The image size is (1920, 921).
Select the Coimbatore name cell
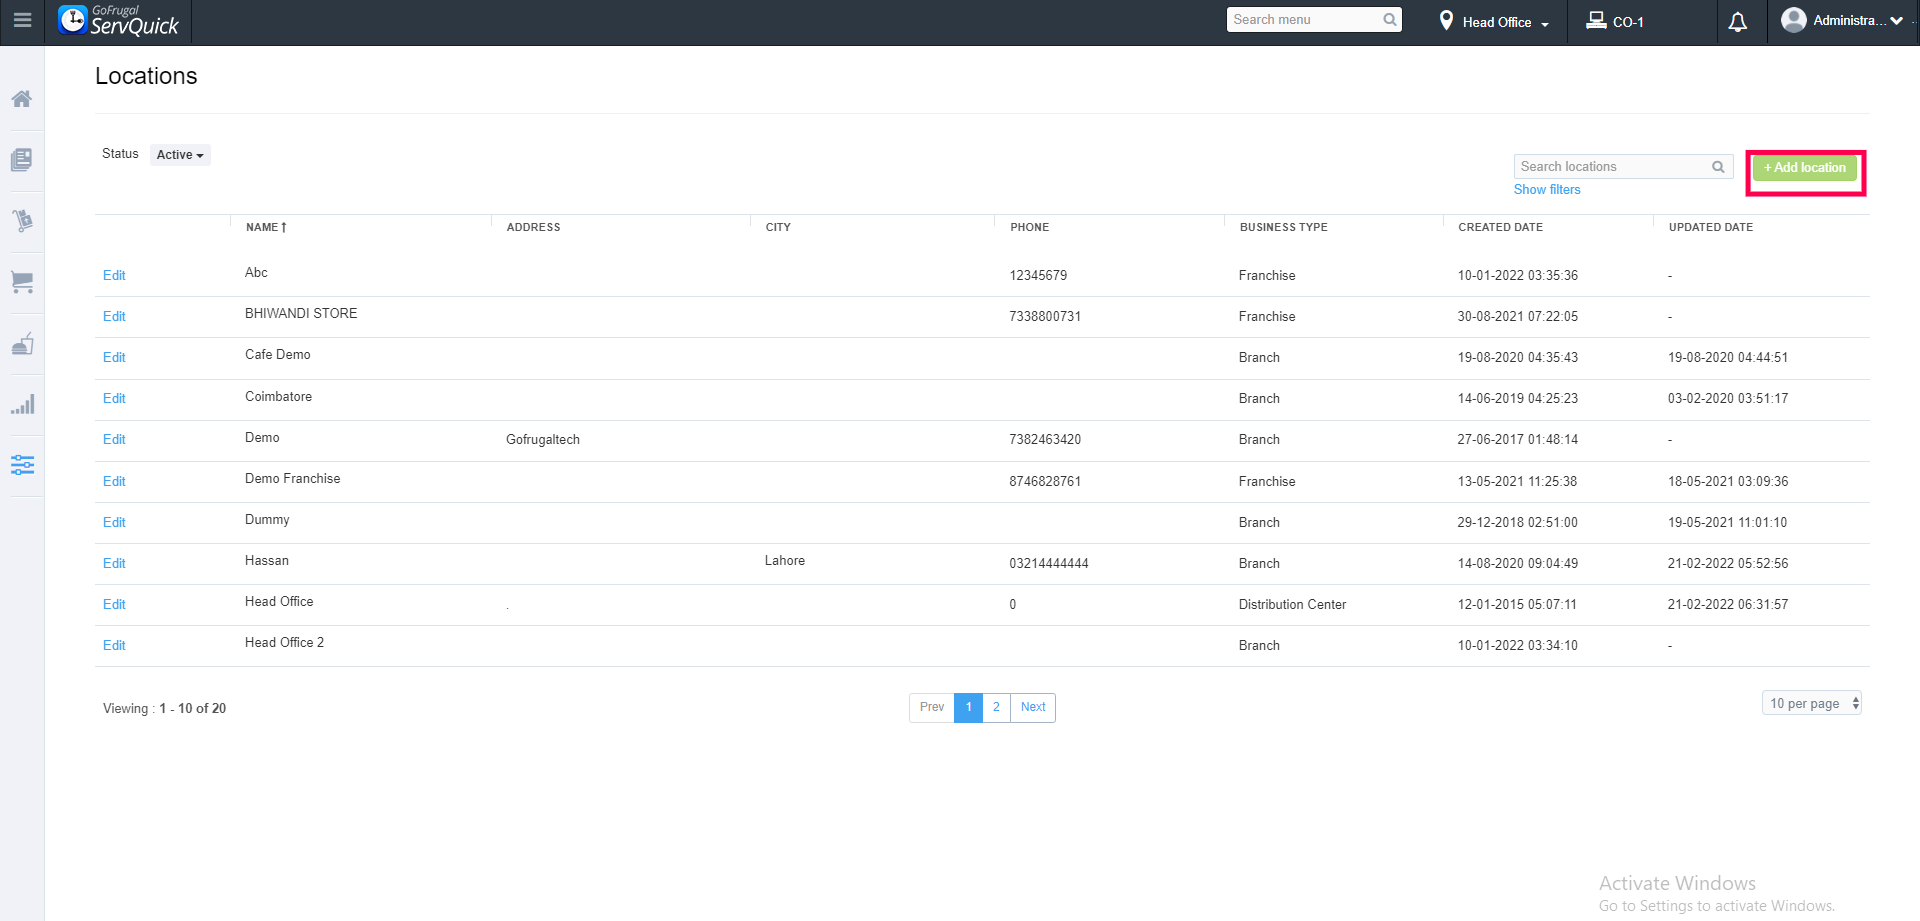pos(278,397)
